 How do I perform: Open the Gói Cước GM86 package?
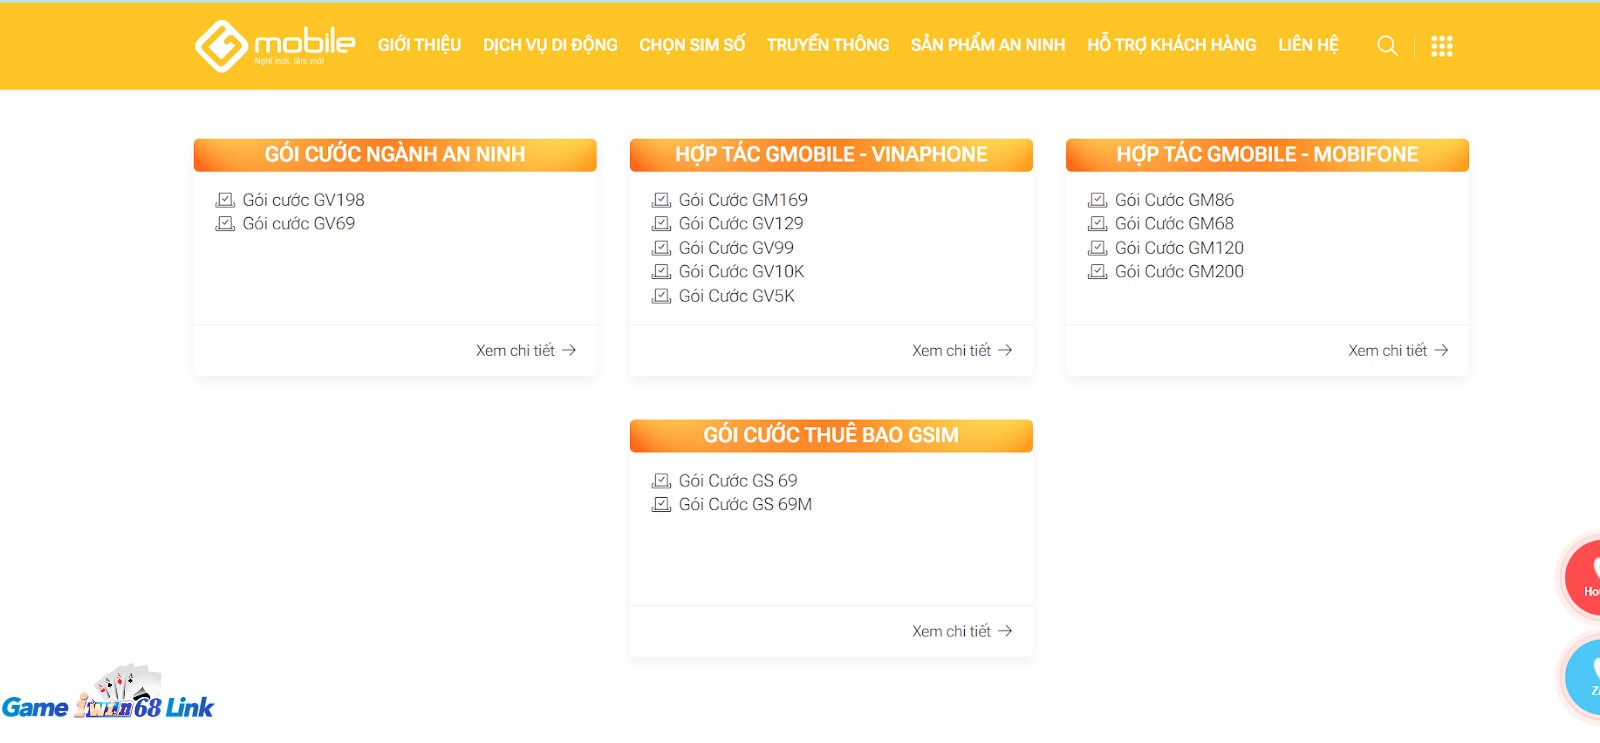(1174, 200)
